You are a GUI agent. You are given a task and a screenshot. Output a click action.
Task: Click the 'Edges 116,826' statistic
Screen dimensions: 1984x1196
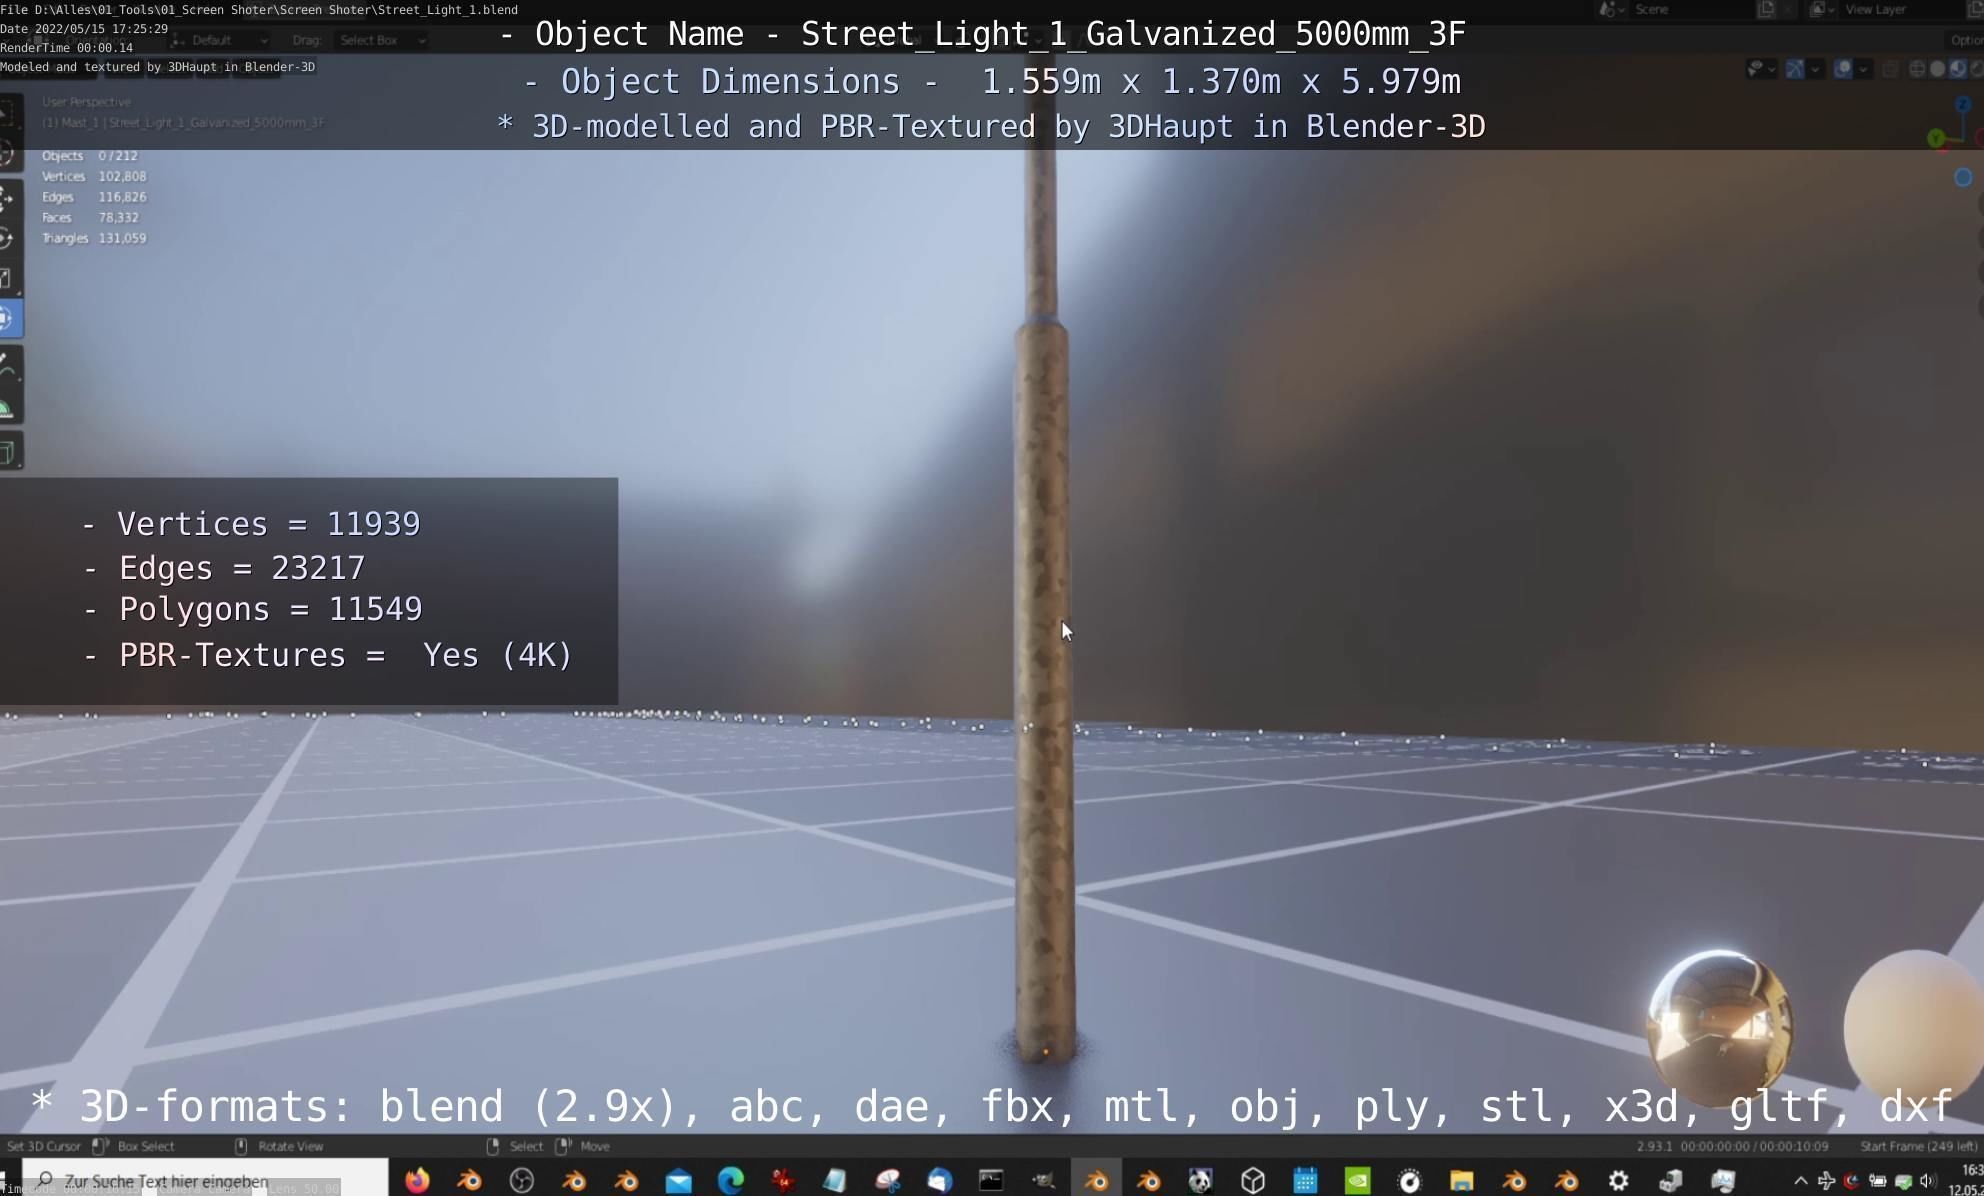click(x=93, y=197)
